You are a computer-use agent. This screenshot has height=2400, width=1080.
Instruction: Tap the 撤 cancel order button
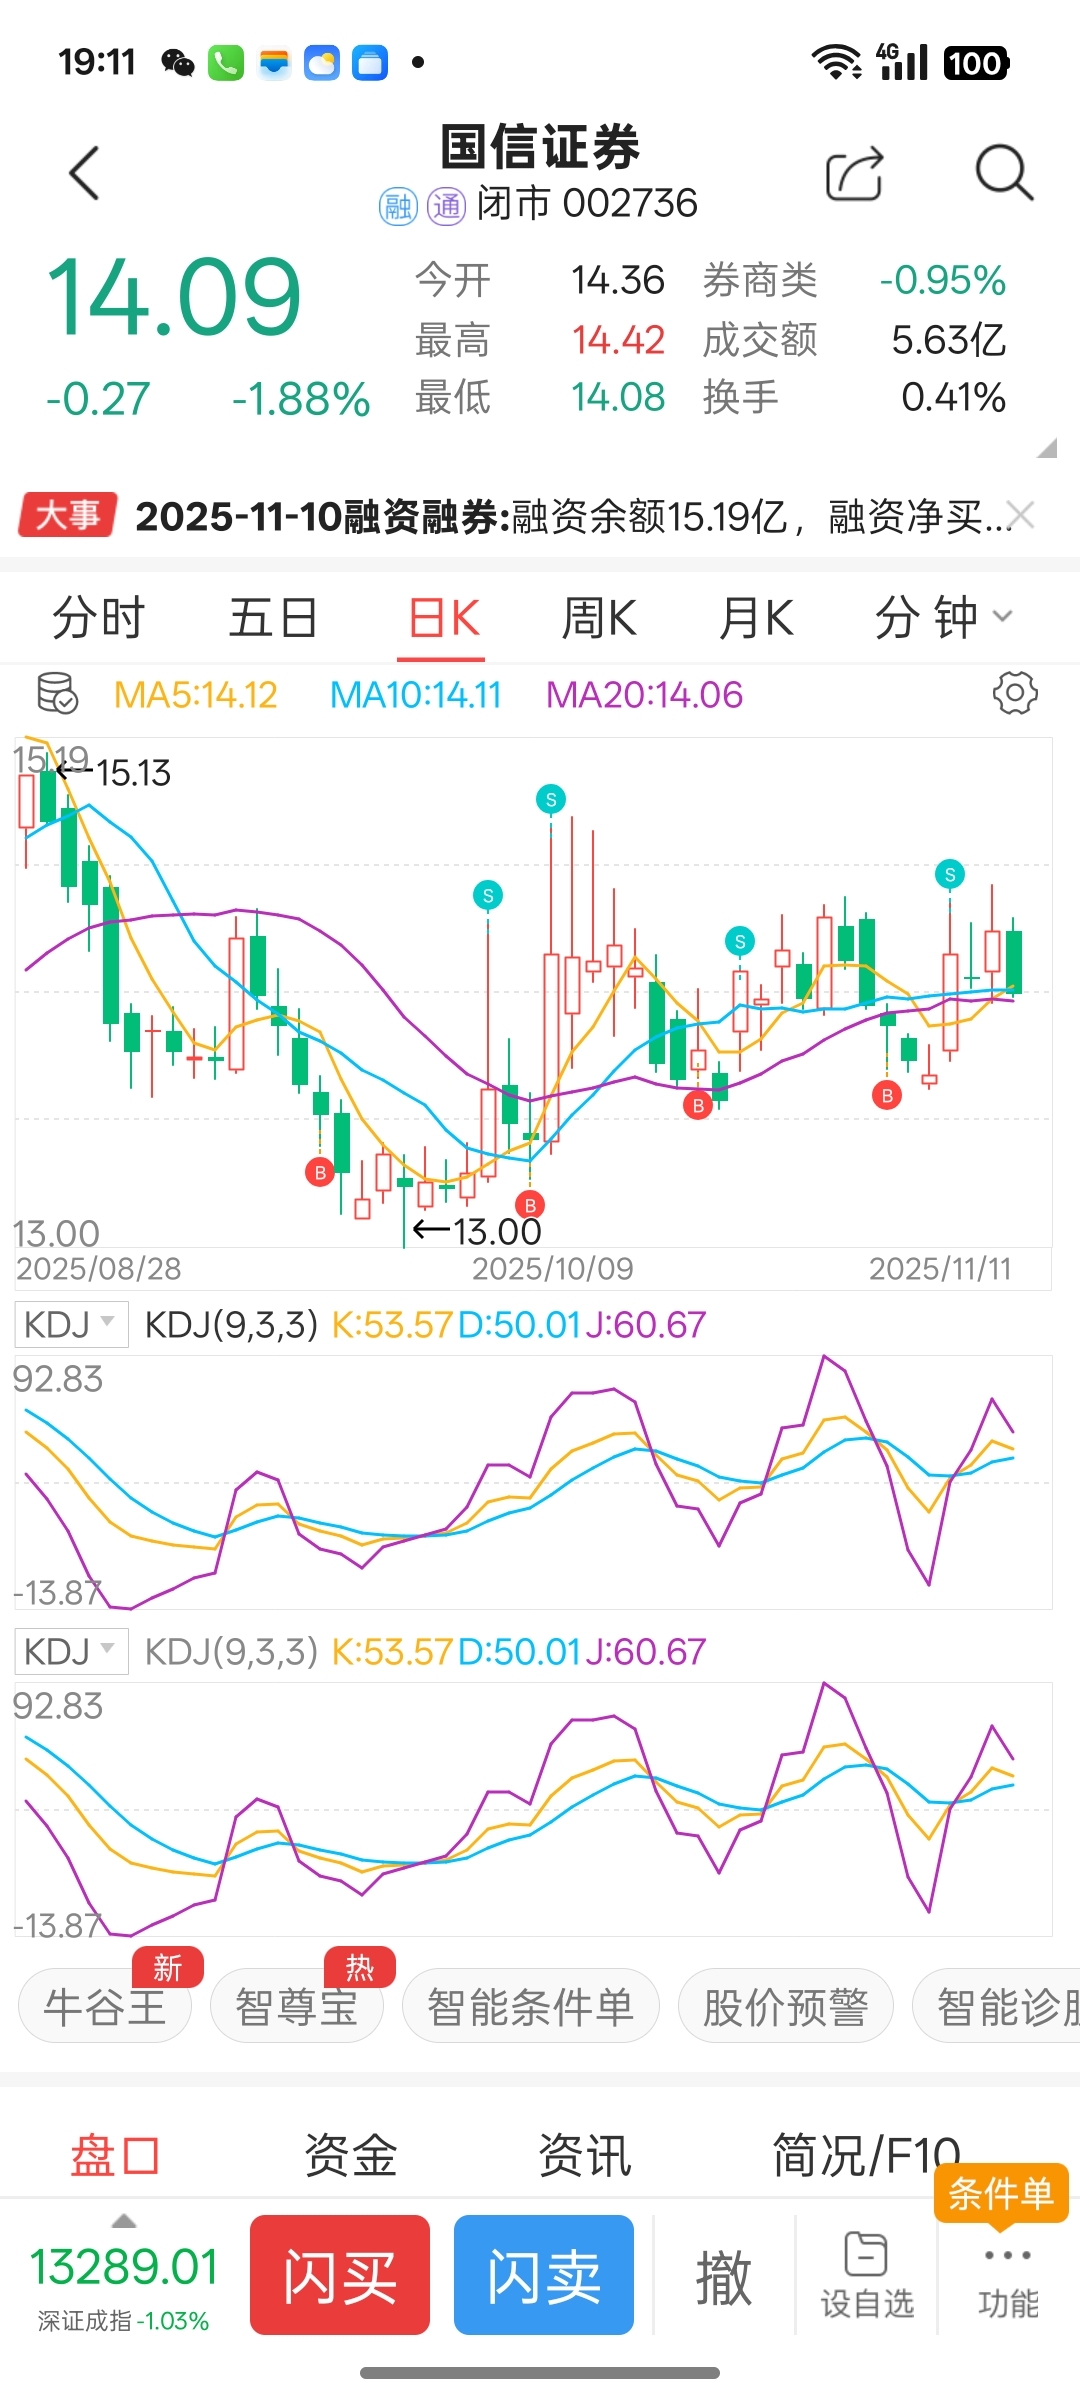[x=723, y=2277]
